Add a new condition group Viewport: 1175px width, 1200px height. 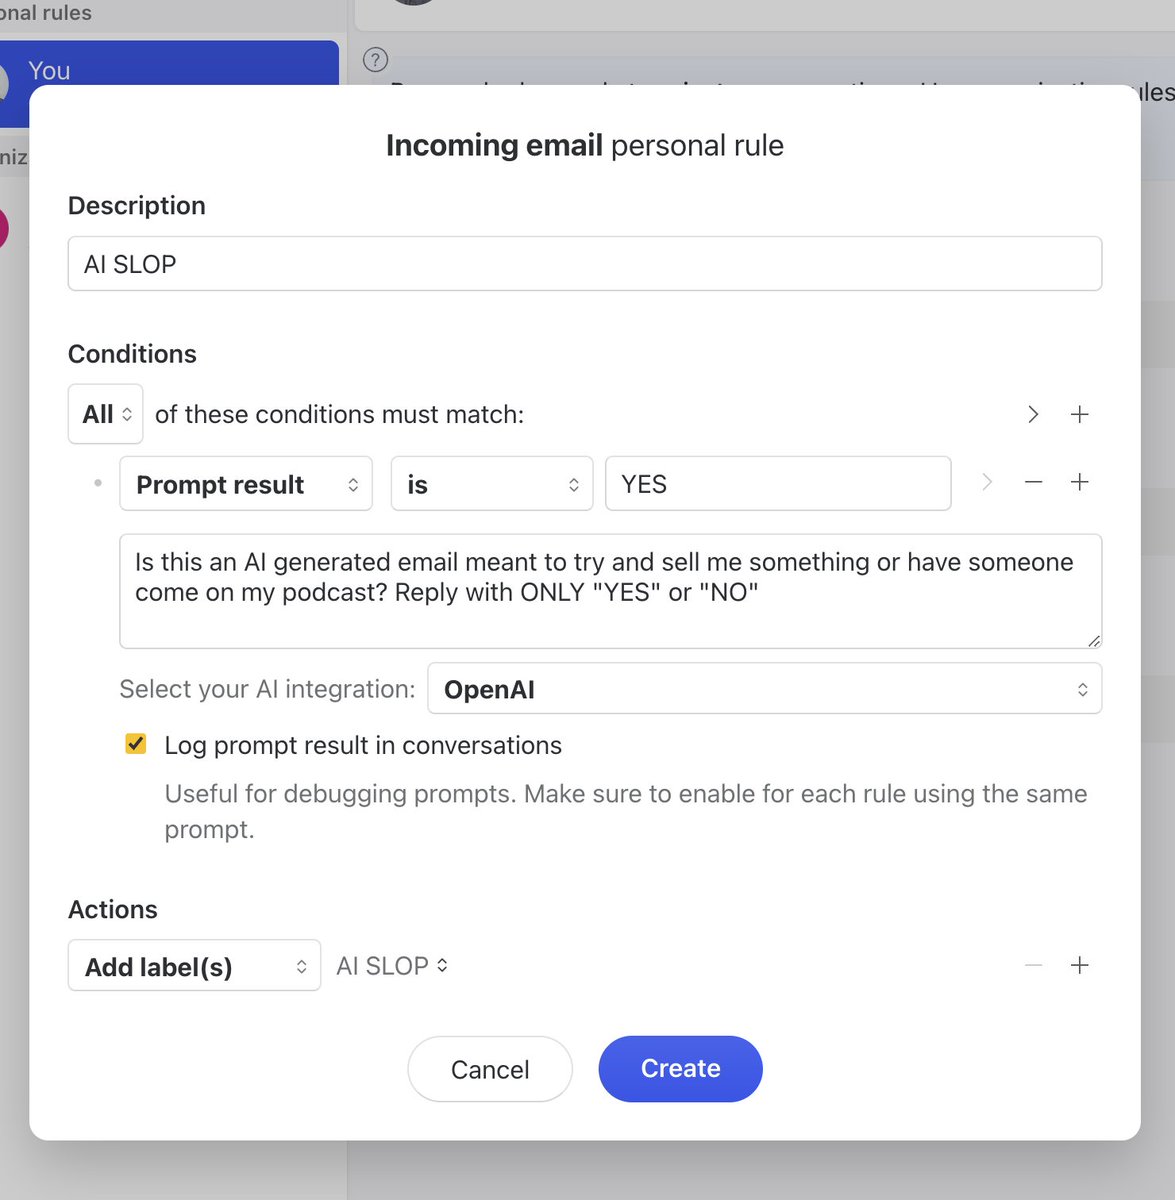pyautogui.click(x=1080, y=414)
